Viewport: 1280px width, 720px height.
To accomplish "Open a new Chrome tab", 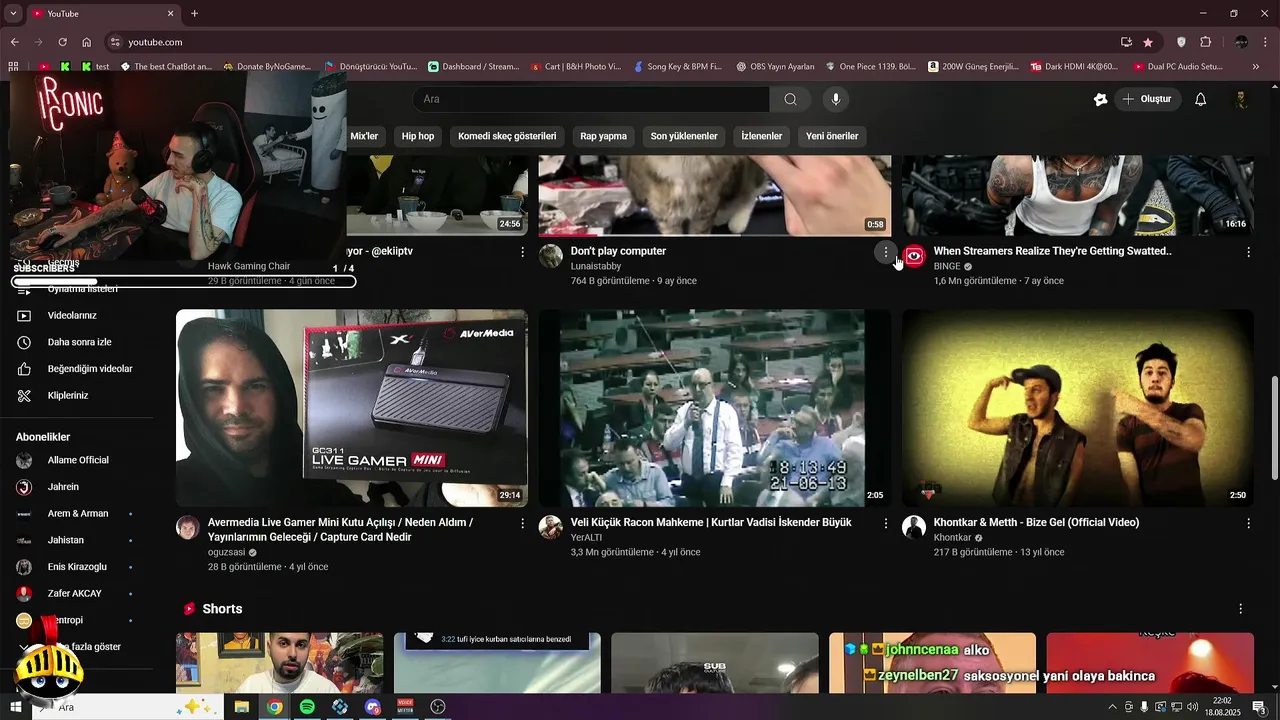I will tap(194, 13).
